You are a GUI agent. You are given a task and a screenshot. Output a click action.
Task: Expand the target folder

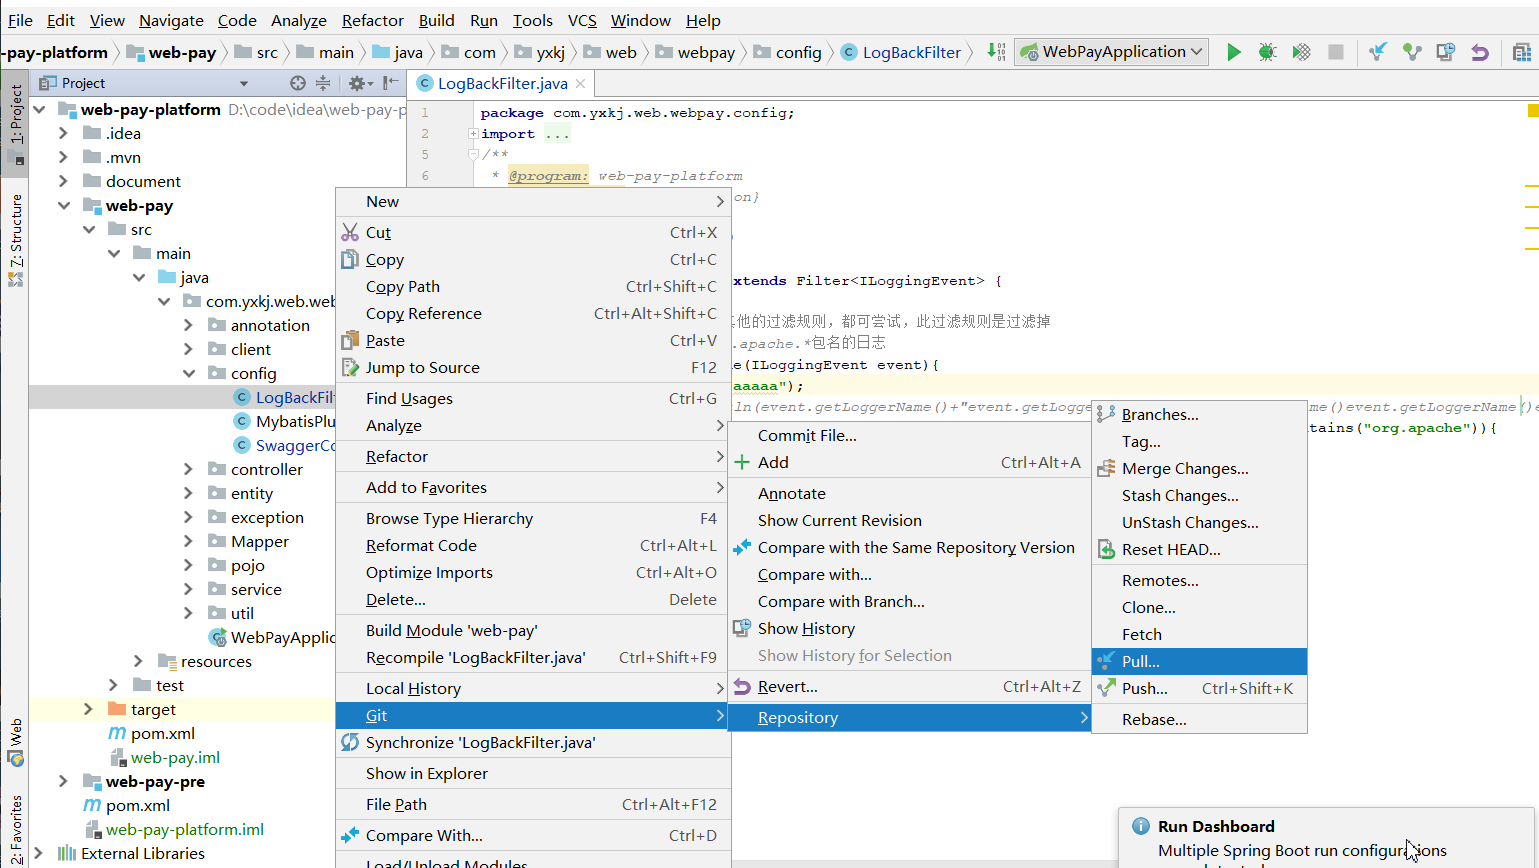88,709
